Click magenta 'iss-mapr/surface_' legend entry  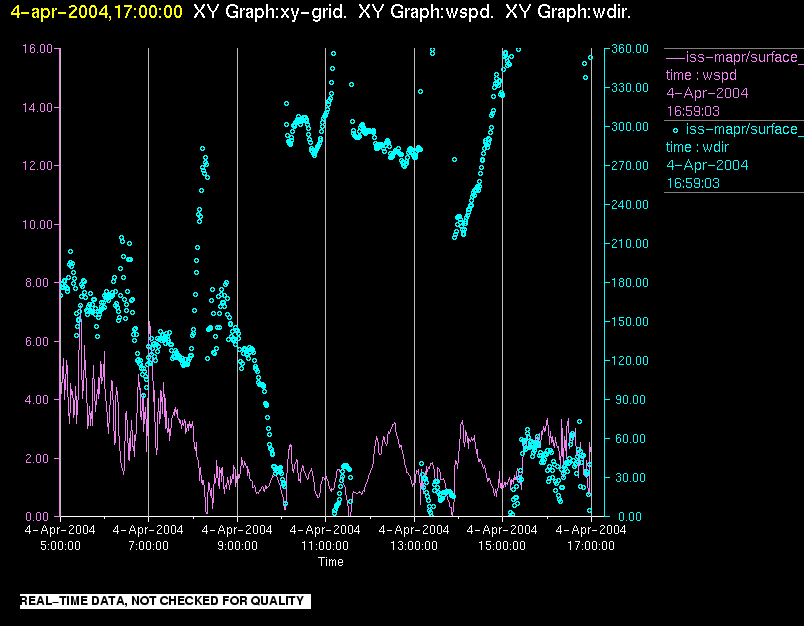745,57
